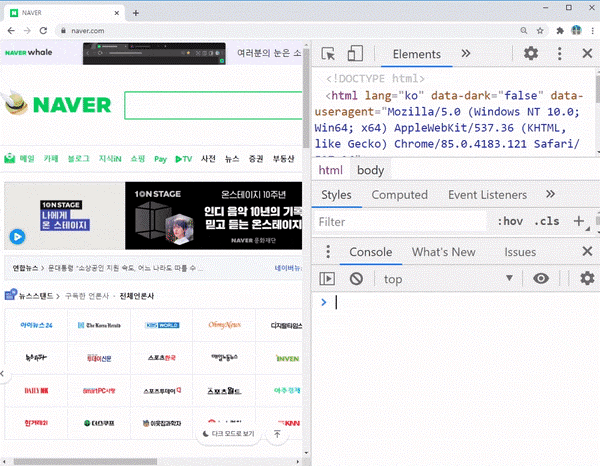Close the DevTools panel
Image resolution: width=600 pixels, height=466 pixels.
(587, 53)
